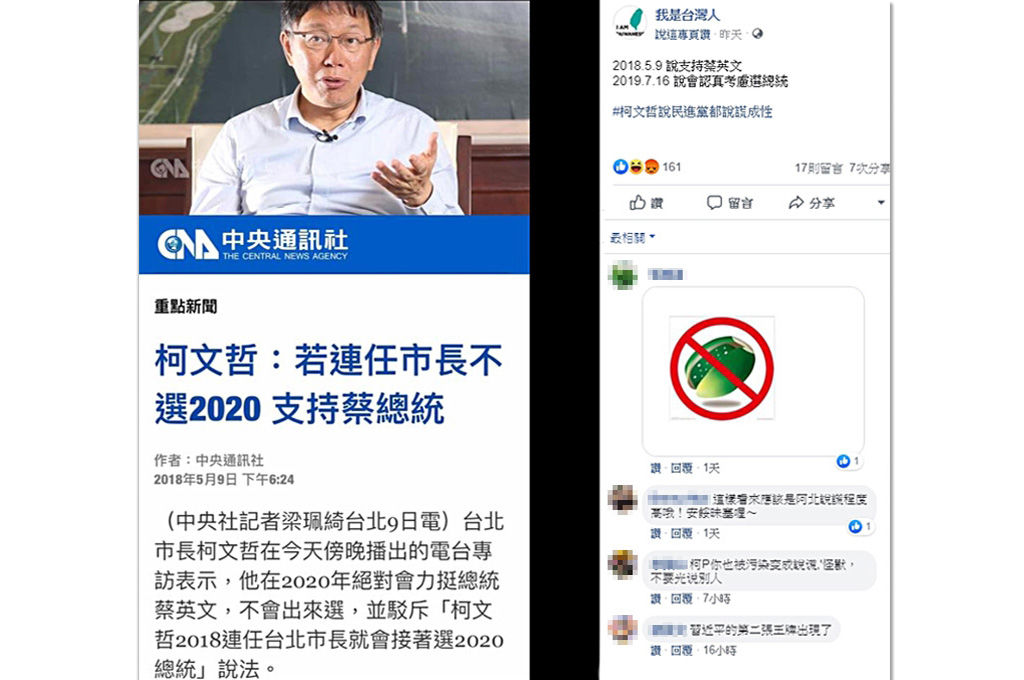1024x680 pixels.
Task: Click 說這專頁讚 to like the page
Action: [682, 34]
